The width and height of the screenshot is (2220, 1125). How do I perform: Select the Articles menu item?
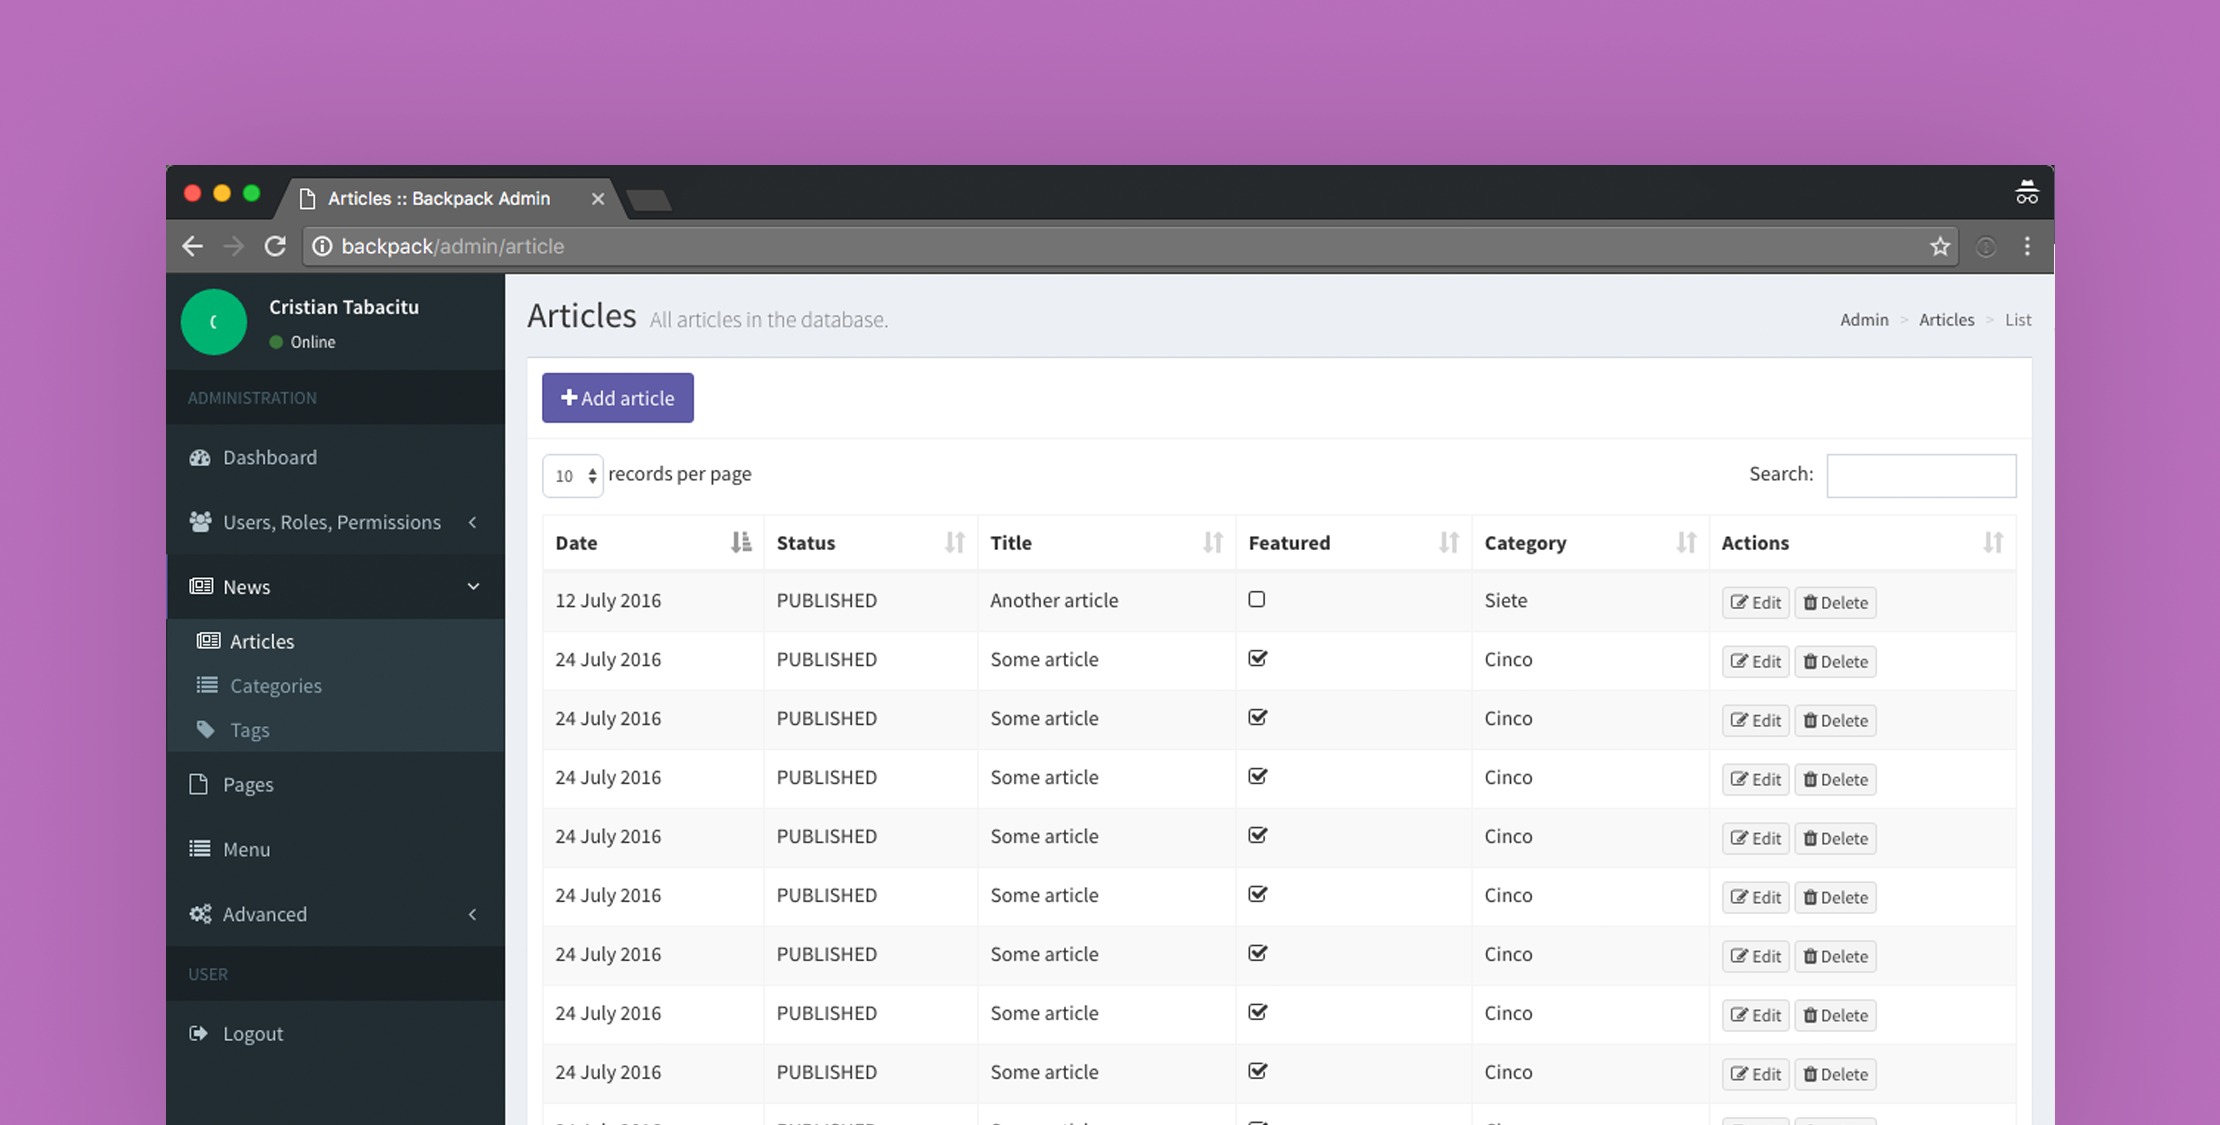click(262, 641)
